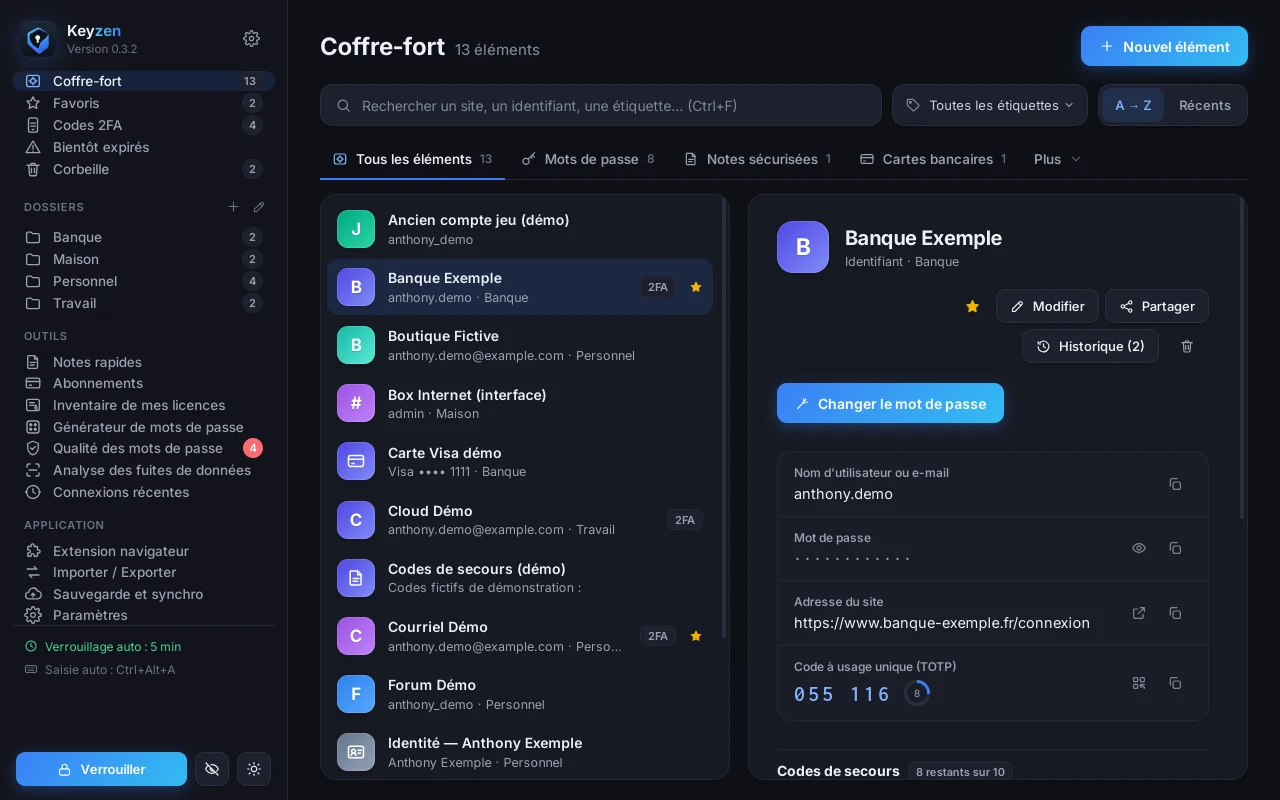1280x800 pixels.
Task: Switch to Notes sécurisées tab
Action: pyautogui.click(x=757, y=159)
